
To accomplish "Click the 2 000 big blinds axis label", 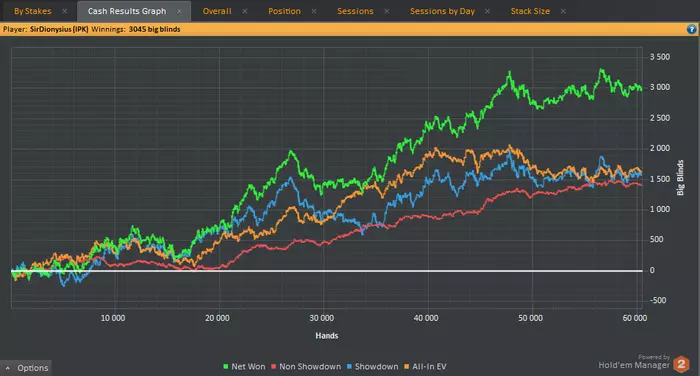I will pos(660,148).
